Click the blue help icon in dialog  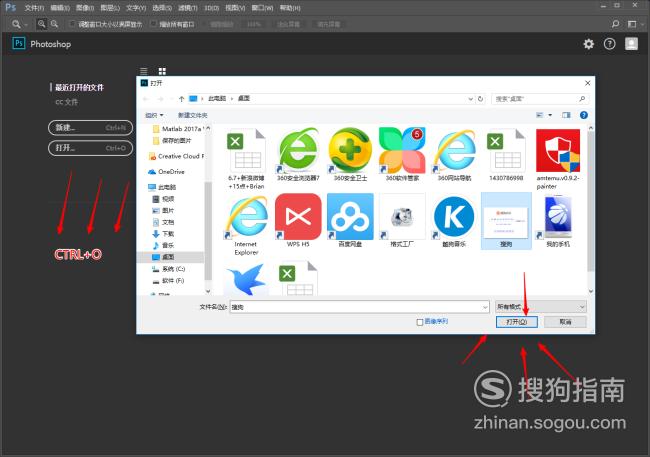pos(584,115)
